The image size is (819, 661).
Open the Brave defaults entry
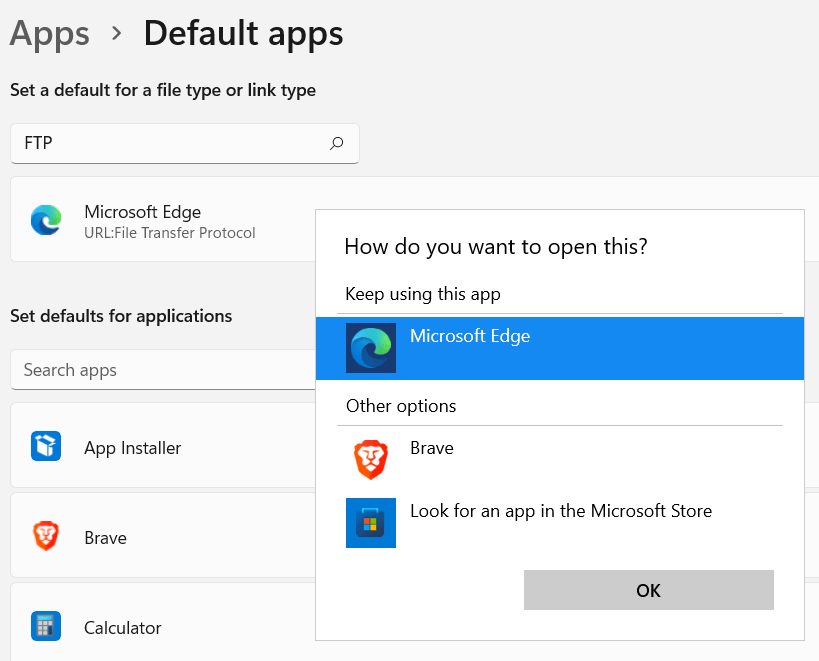163,535
